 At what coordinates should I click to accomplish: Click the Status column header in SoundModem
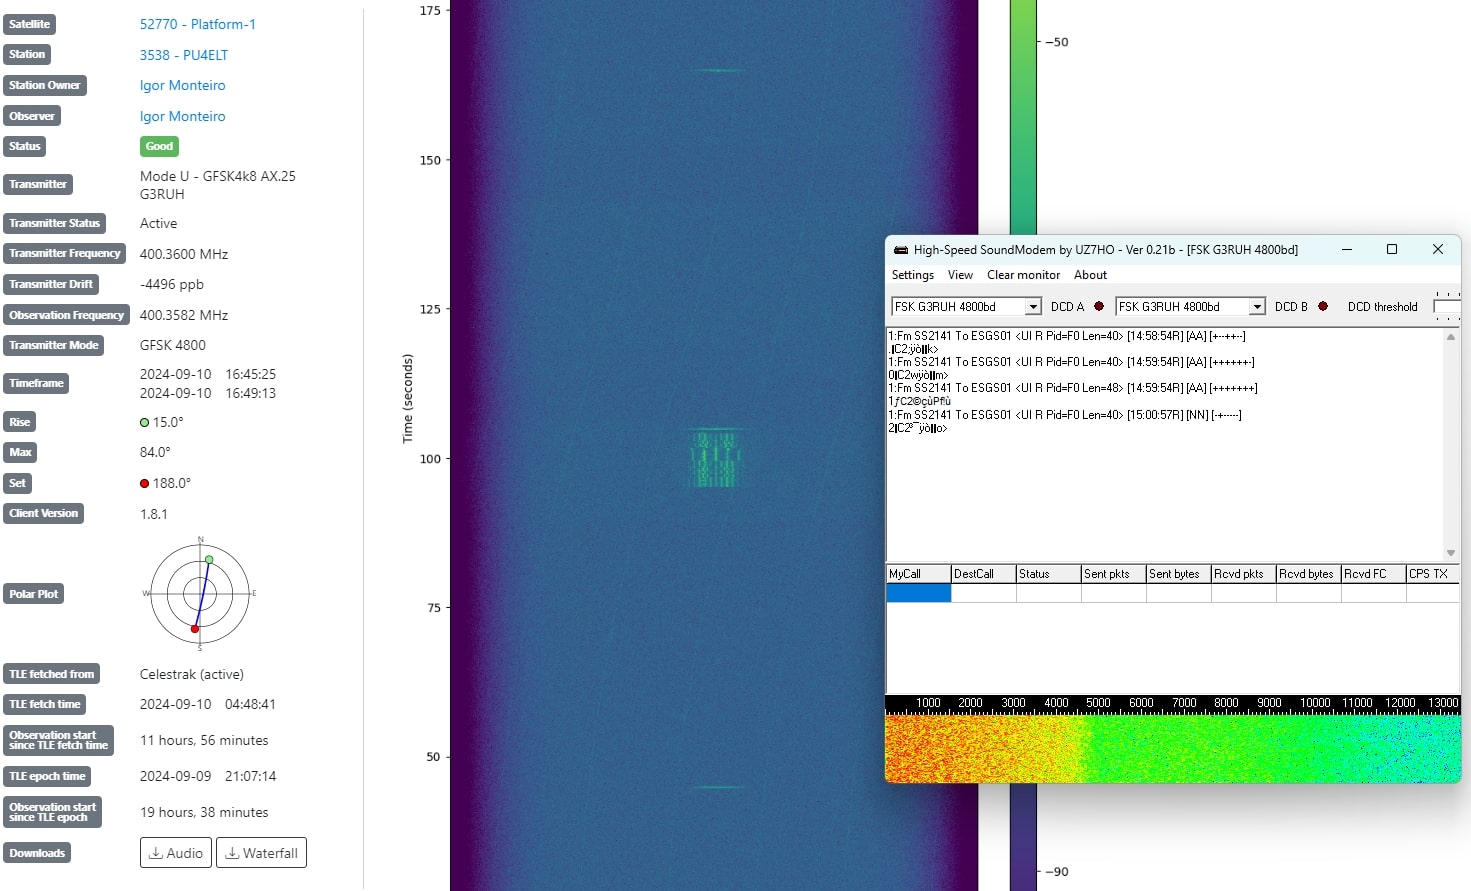[x=1049, y=574]
